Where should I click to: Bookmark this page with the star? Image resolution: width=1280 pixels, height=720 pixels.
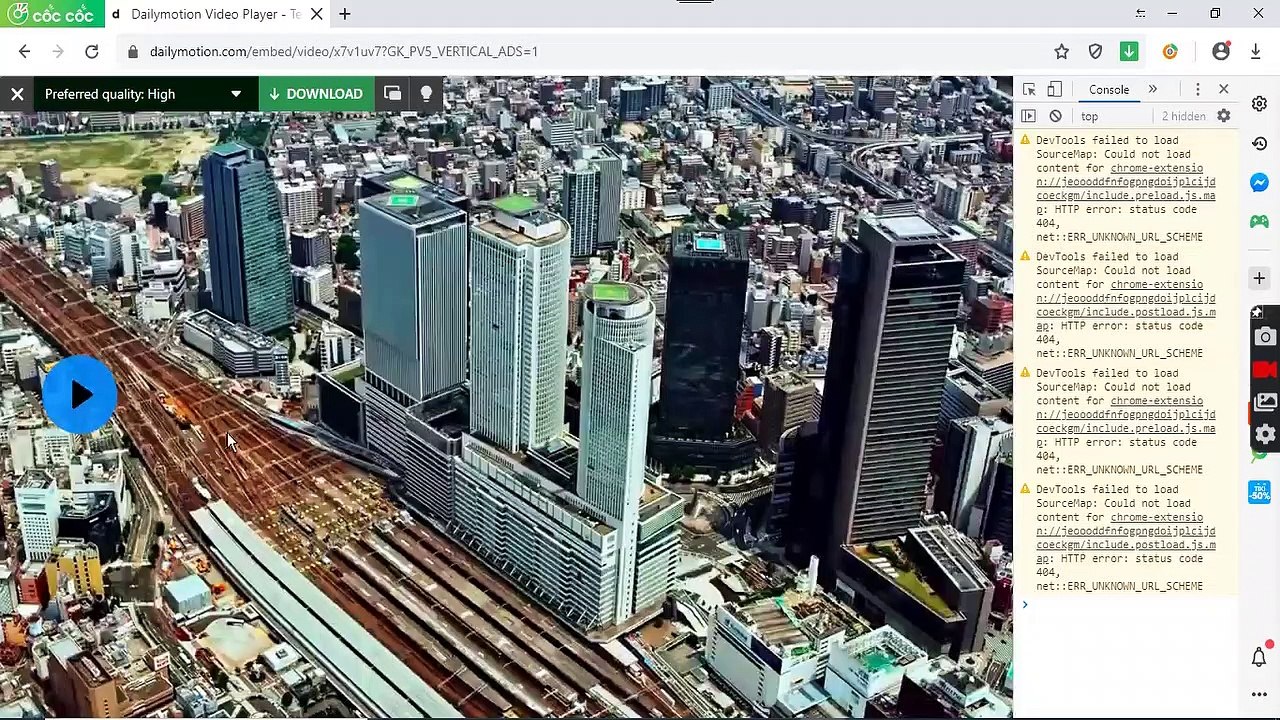(1061, 51)
